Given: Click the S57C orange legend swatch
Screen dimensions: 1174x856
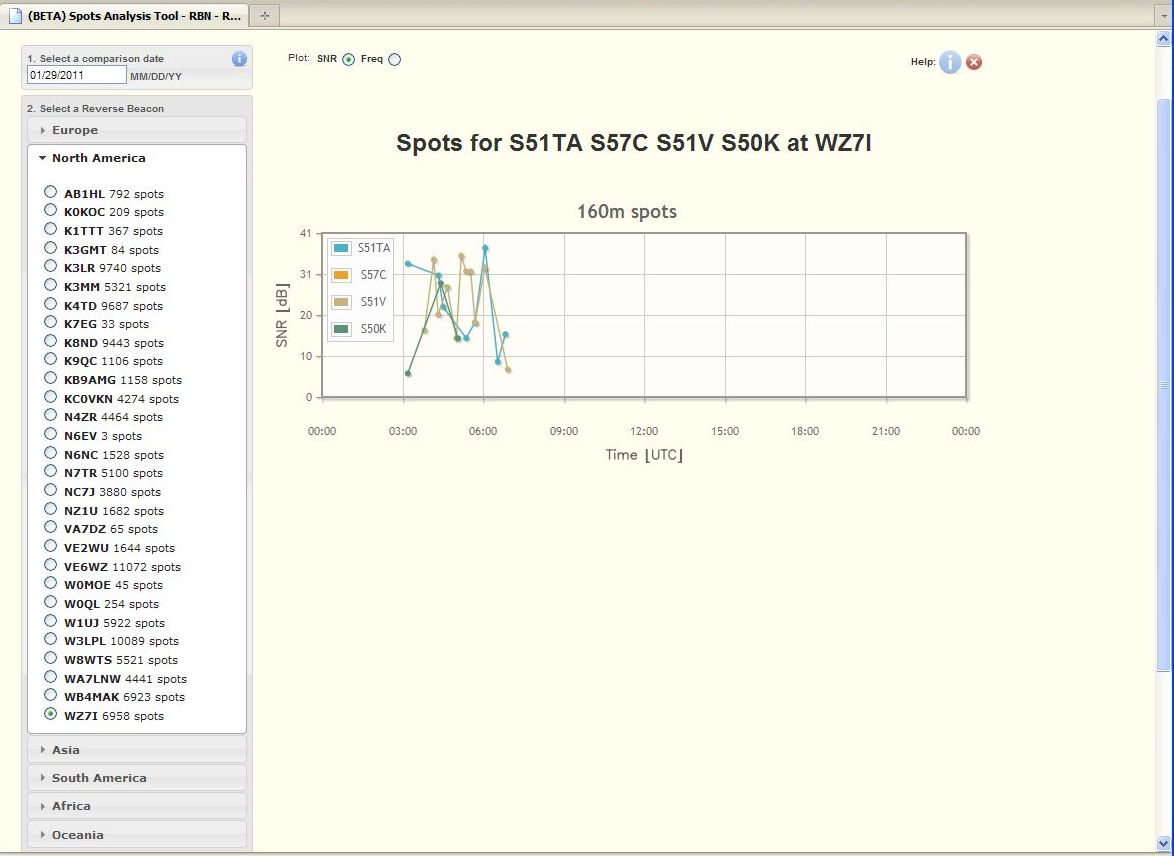Looking at the screenshot, I should [x=342, y=275].
